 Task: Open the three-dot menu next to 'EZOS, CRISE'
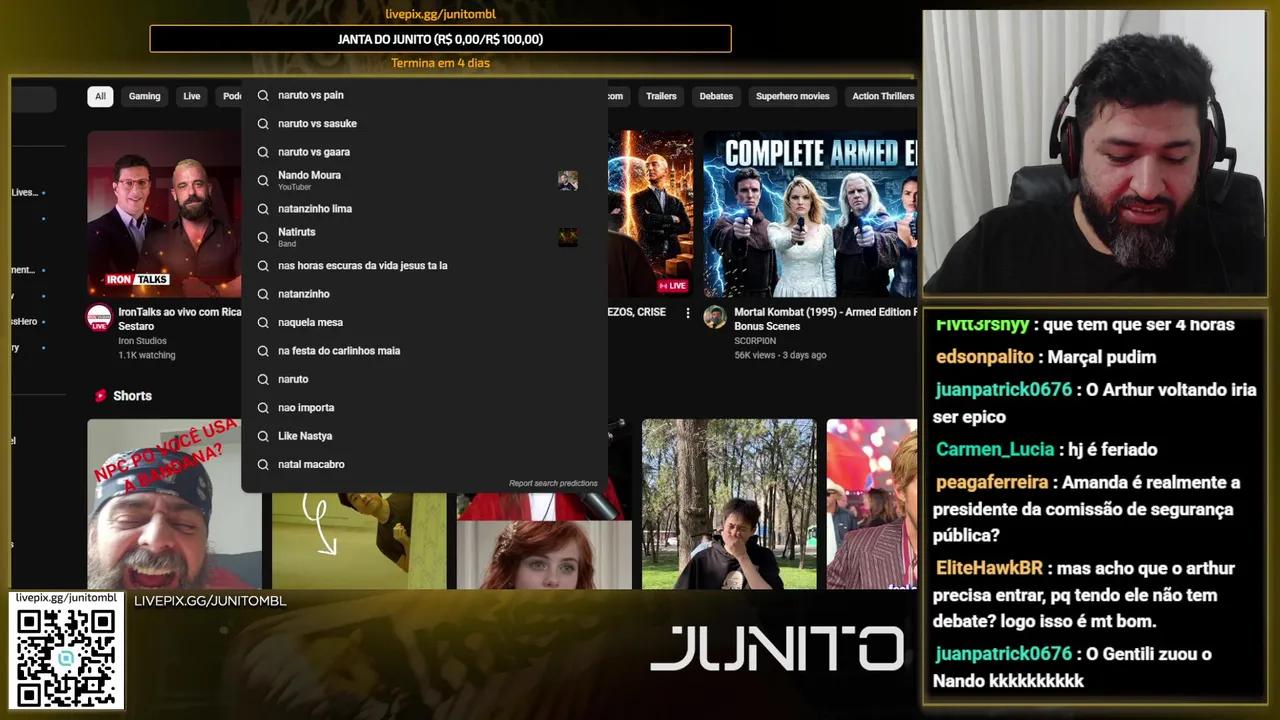coord(687,313)
